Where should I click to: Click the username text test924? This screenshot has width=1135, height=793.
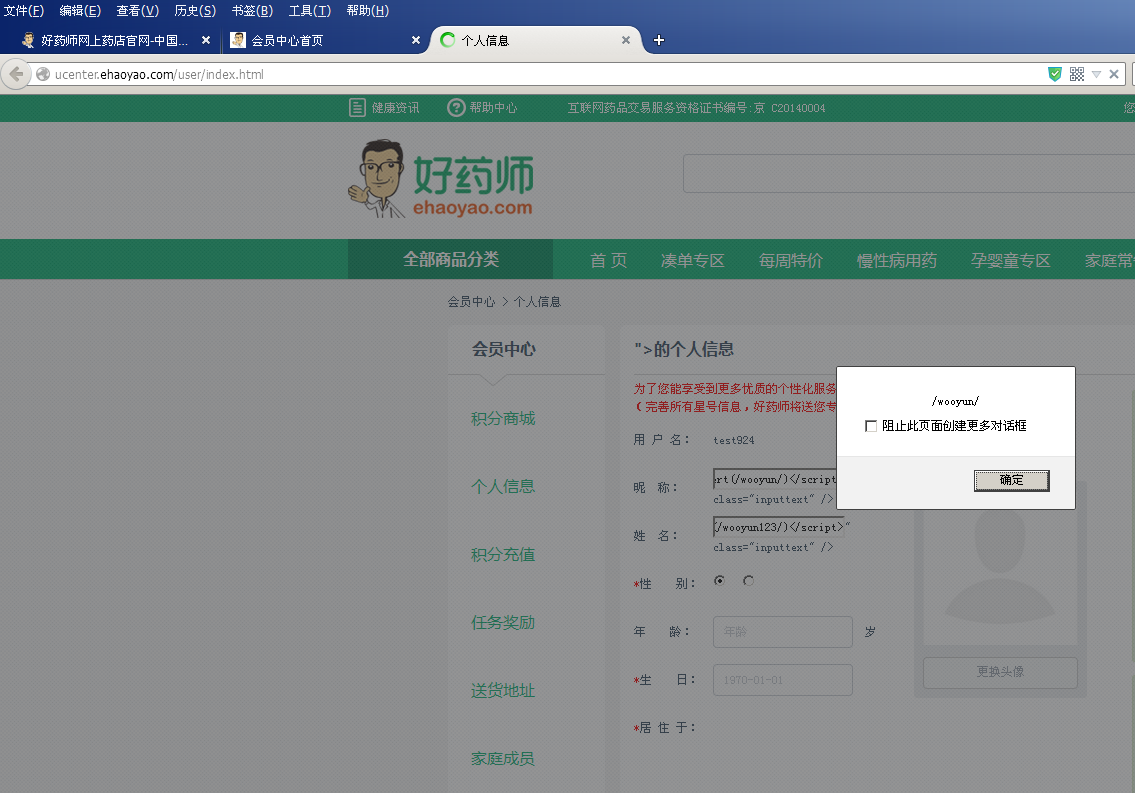coord(733,440)
